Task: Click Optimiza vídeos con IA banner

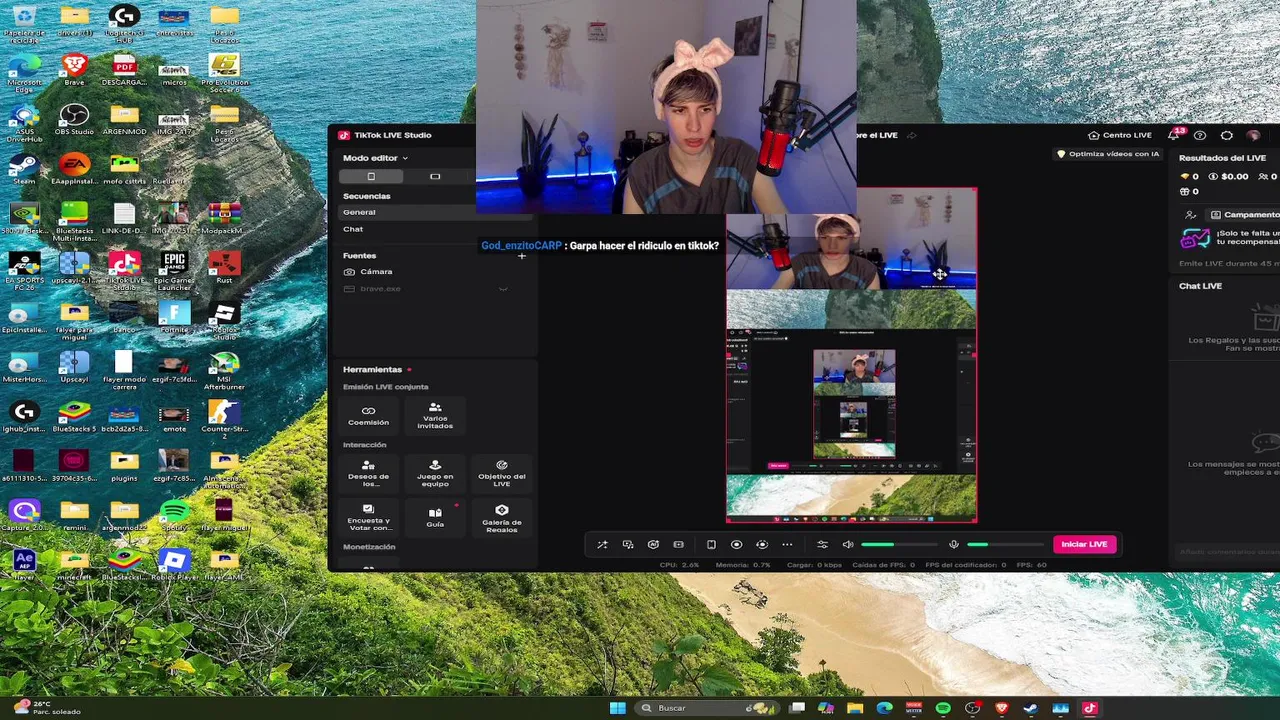Action: [1108, 154]
